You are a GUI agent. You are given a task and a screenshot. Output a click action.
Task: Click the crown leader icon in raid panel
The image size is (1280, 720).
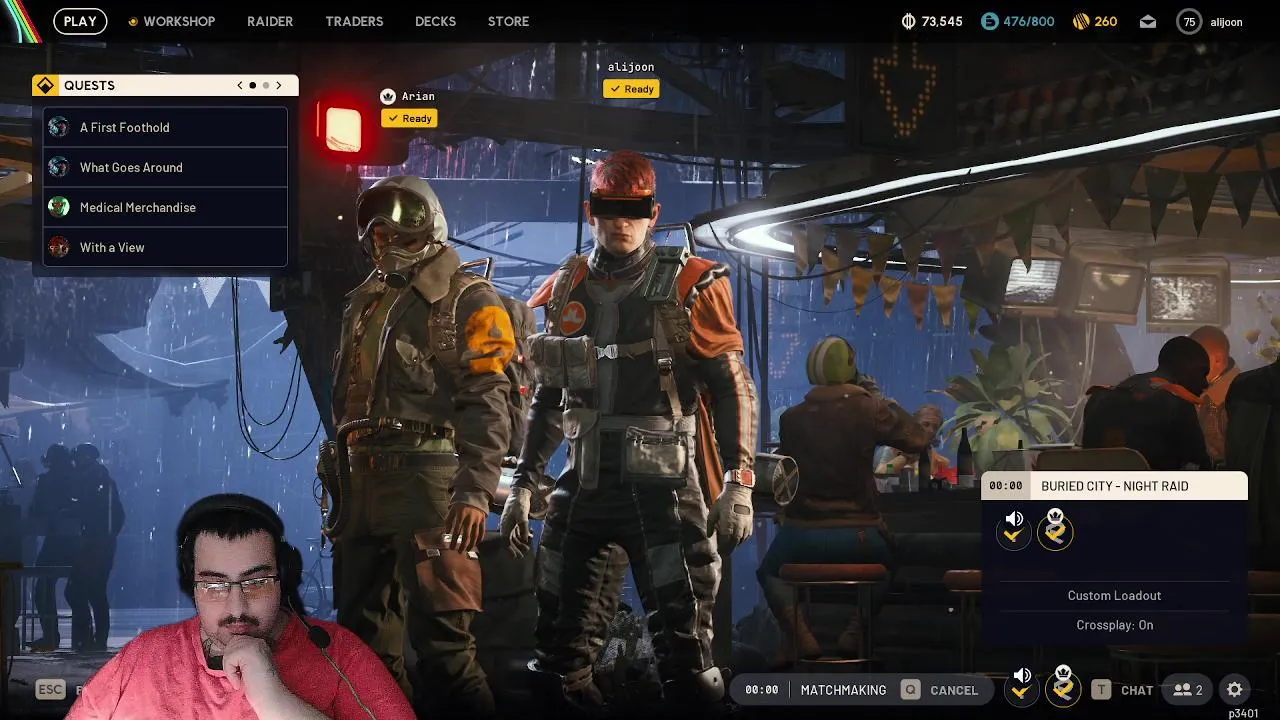click(1055, 528)
